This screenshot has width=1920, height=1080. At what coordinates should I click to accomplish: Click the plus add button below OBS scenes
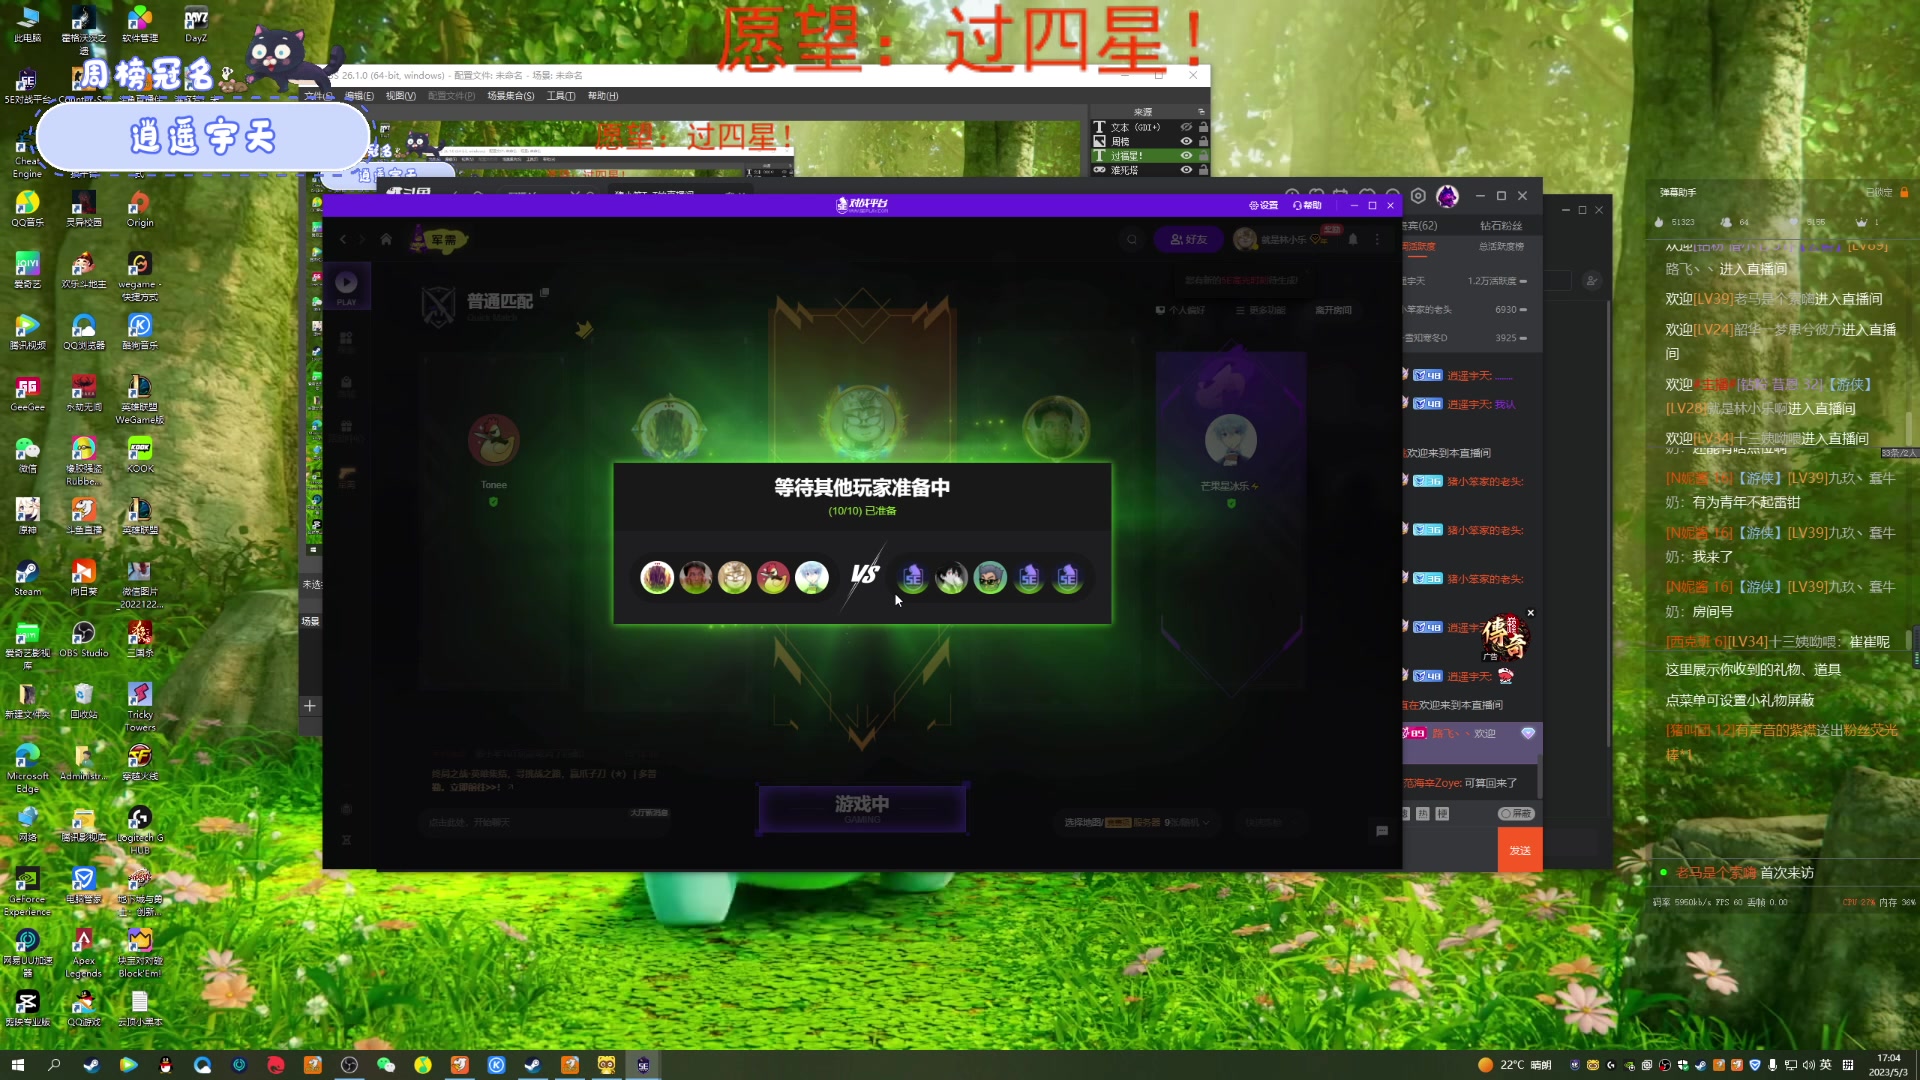[310, 705]
